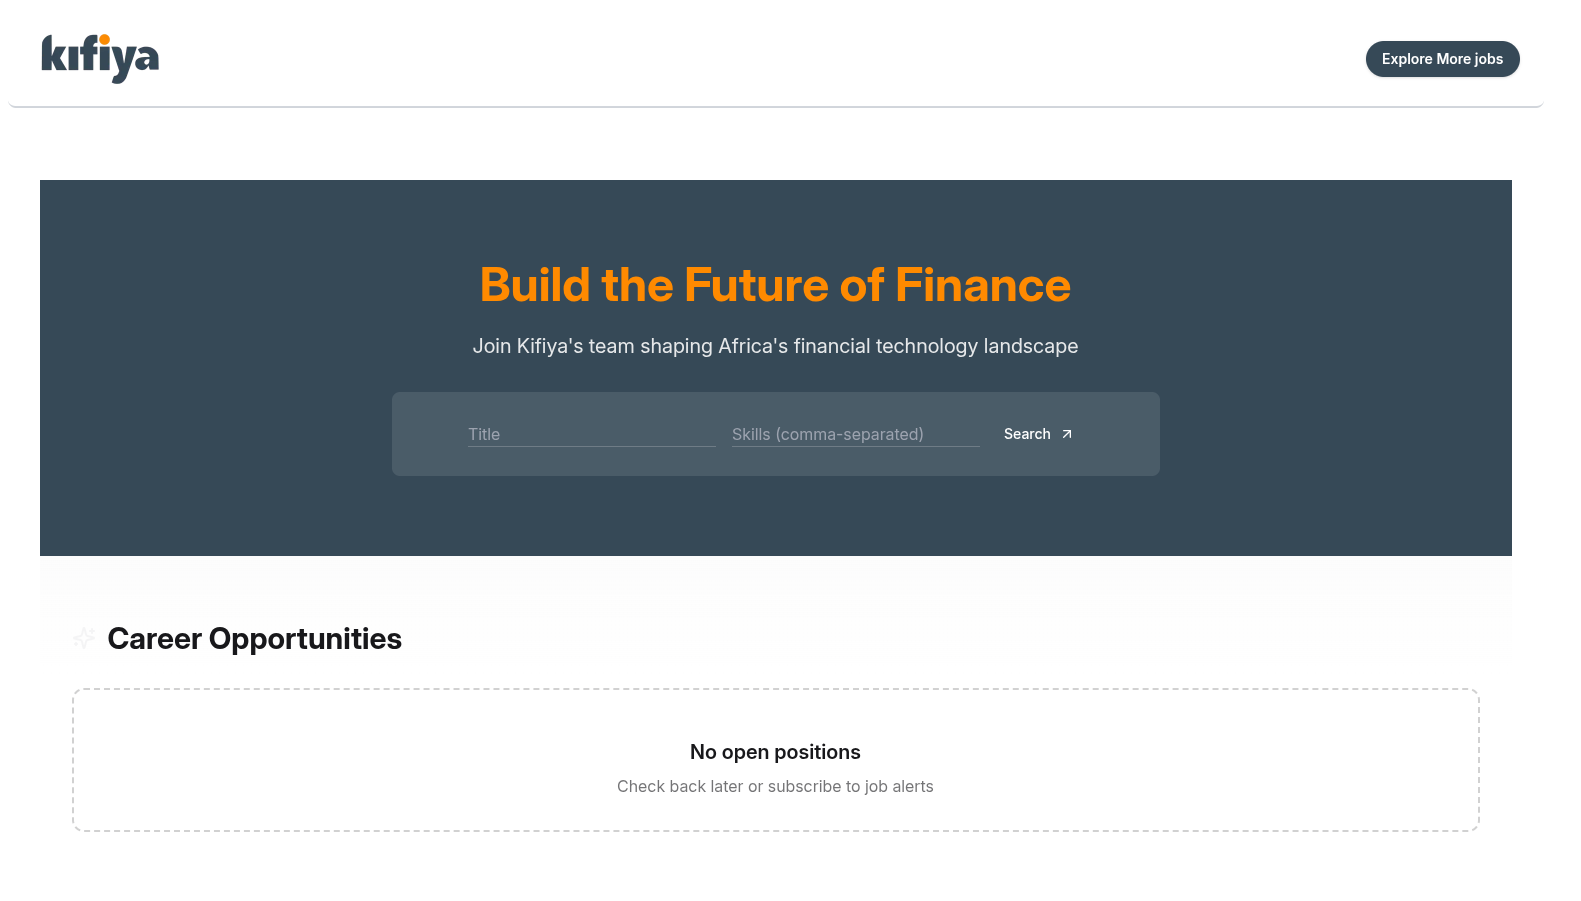This screenshot has width=1581, height=901.
Task: Click the sparkle icon beside Career Opportunities
Action: [x=84, y=638]
